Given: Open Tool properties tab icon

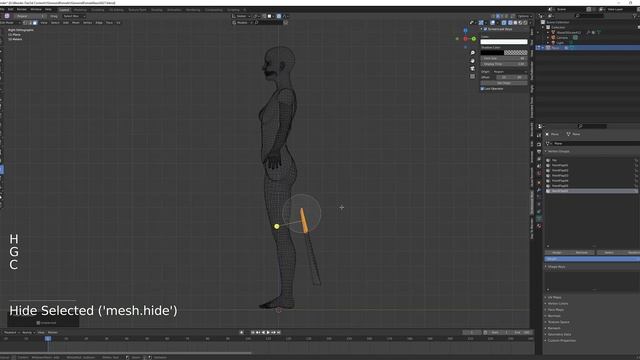Looking at the screenshot, I should click(539, 136).
